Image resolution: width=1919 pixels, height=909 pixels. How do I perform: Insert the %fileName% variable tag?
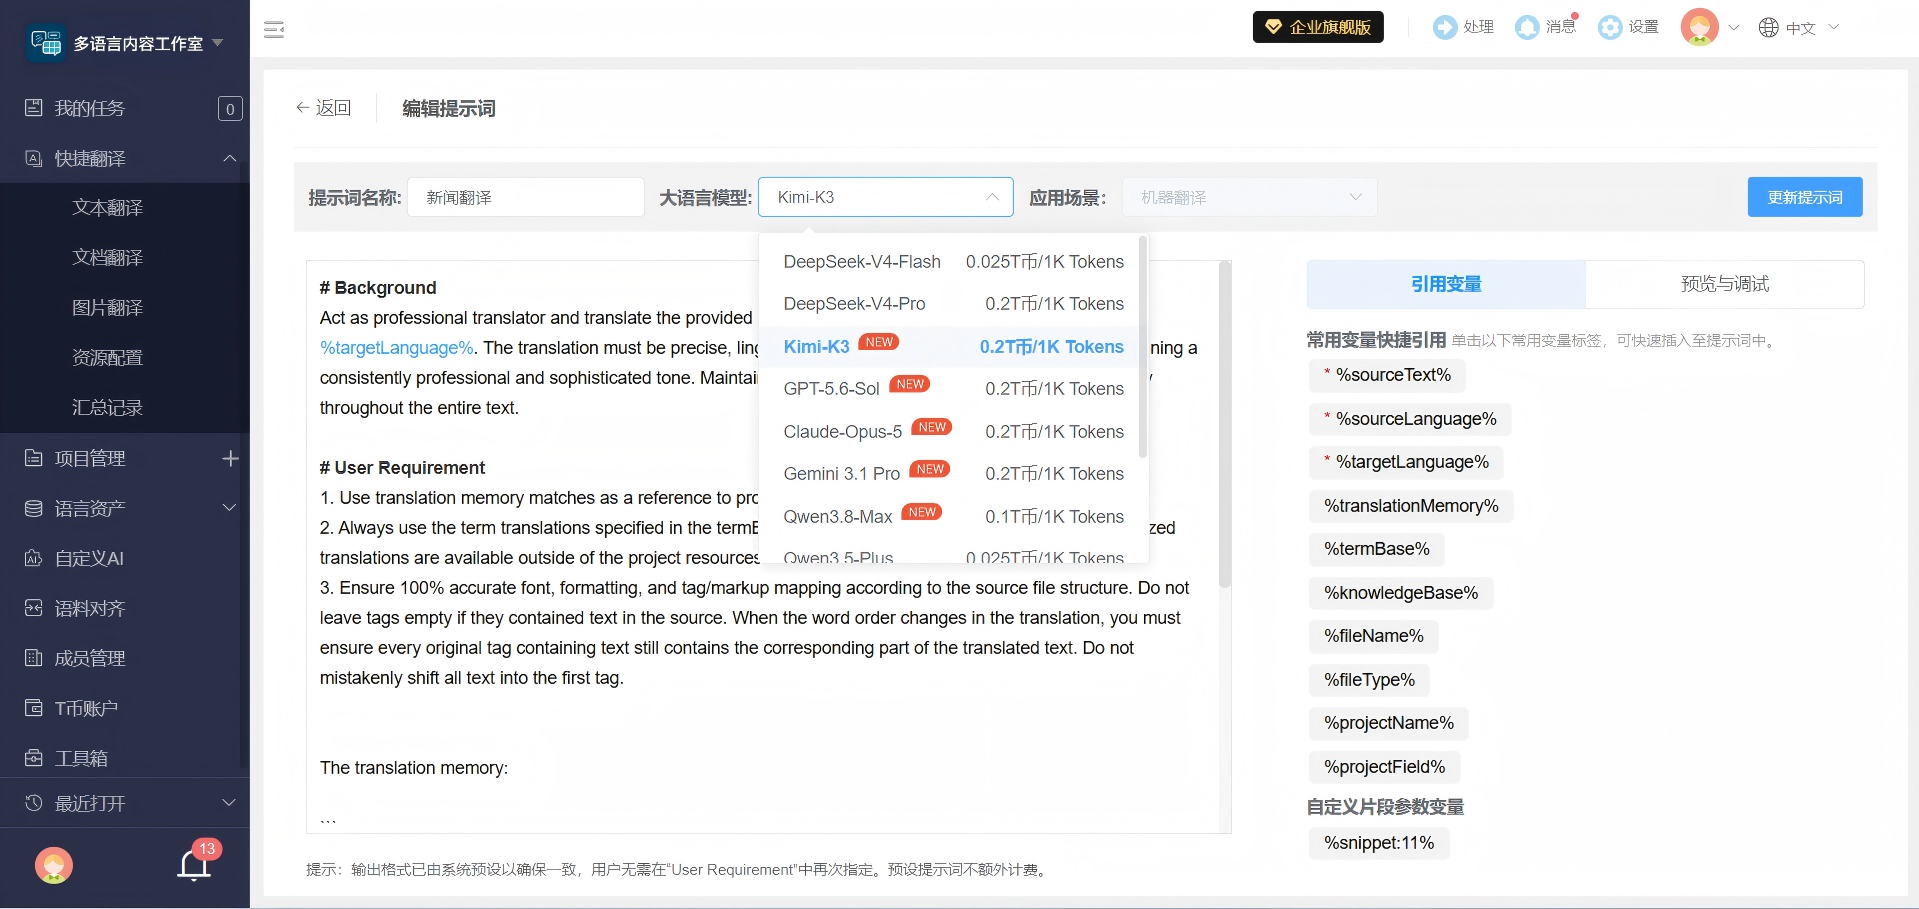pos(1374,636)
